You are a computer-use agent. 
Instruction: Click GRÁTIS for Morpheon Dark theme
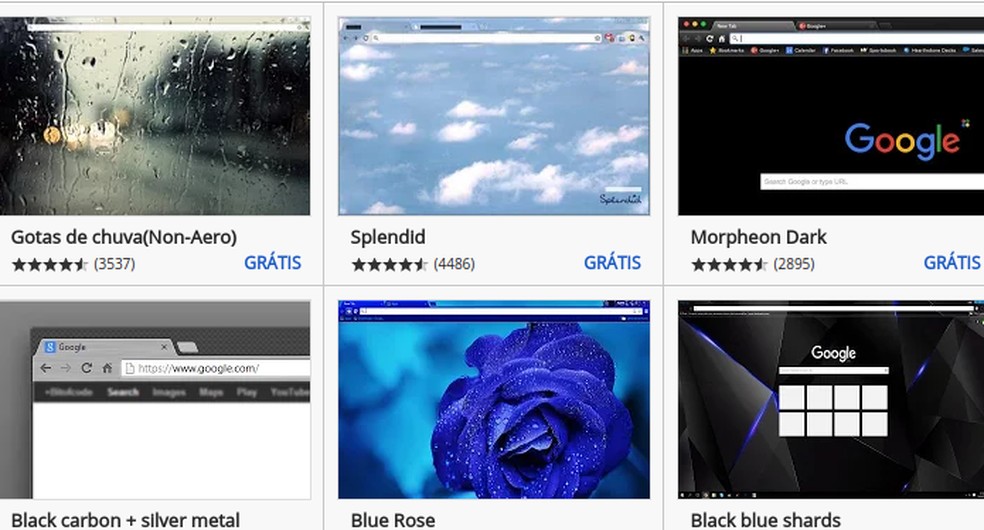(951, 263)
